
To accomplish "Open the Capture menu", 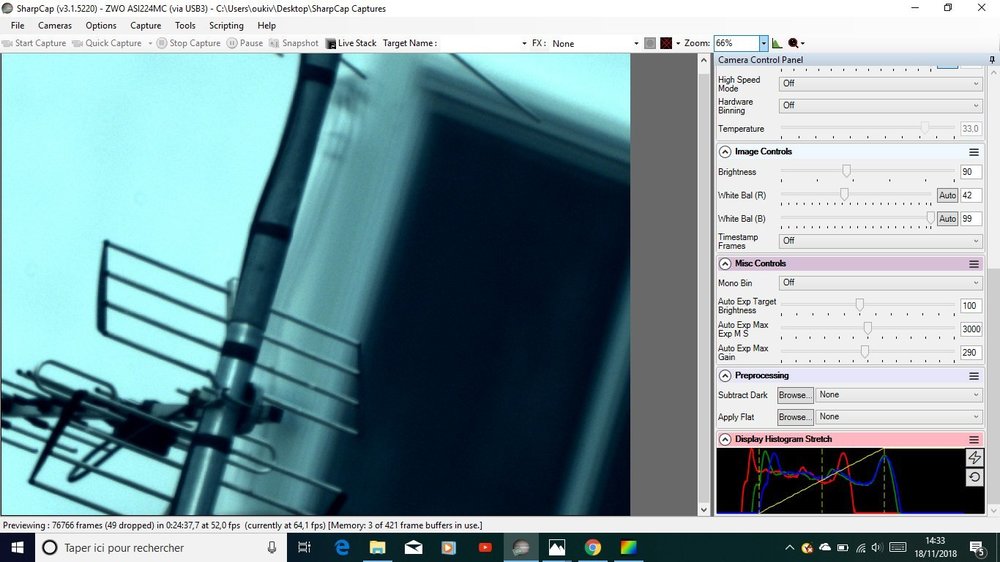I will [x=145, y=26].
